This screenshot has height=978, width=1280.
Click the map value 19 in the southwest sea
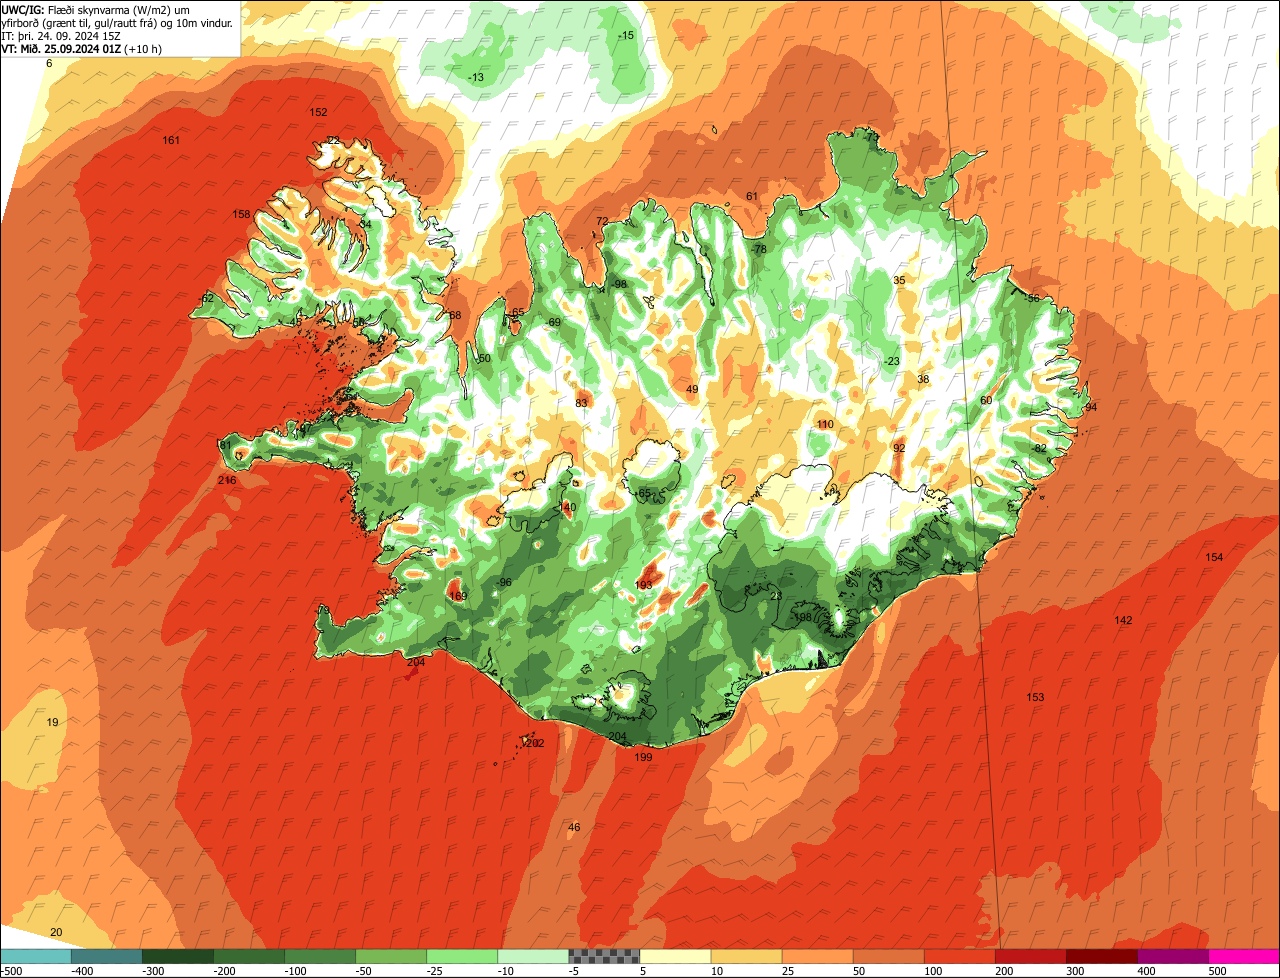(53, 722)
